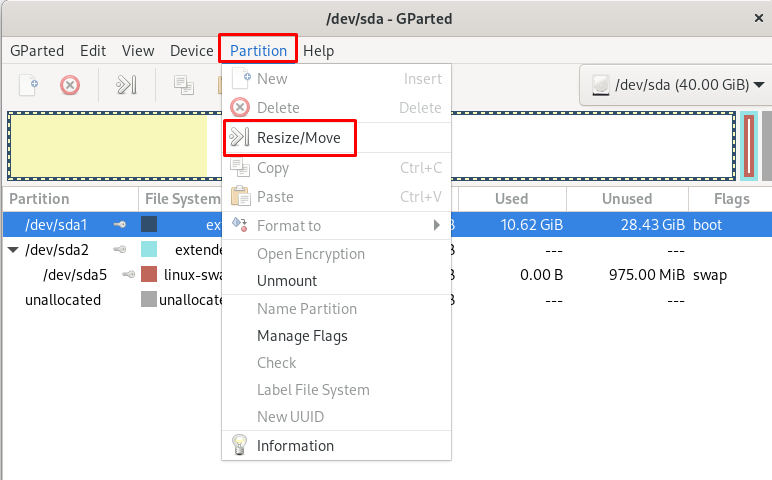This screenshot has height=480, width=772.
Task: Open the Device menu
Action: tap(192, 51)
